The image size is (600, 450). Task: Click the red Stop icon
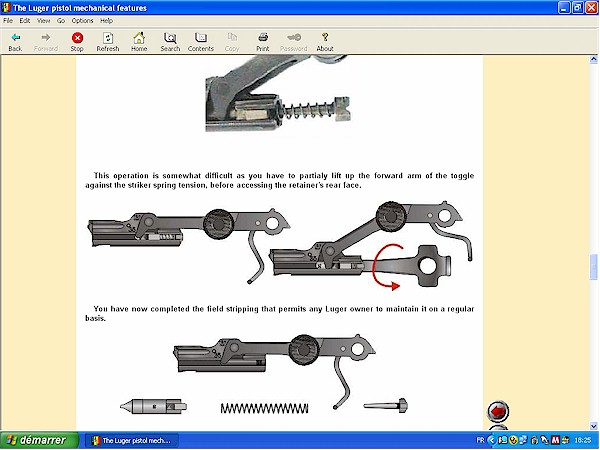pos(77,38)
